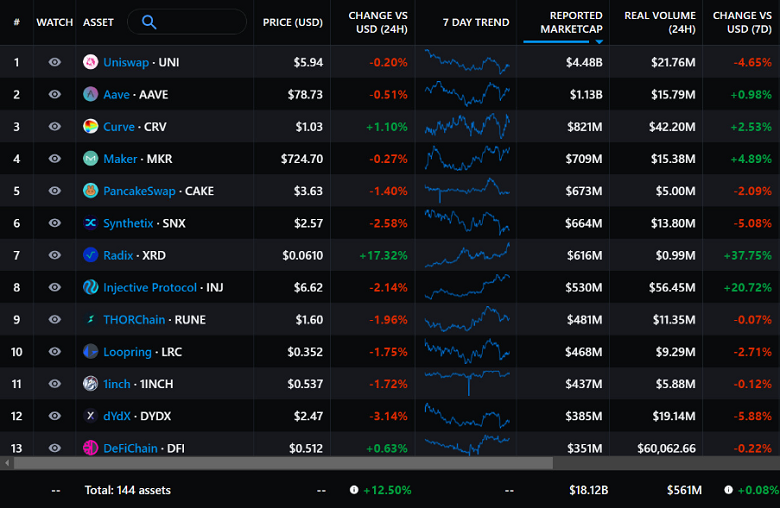Toggle watch eye for dYdX row

(54, 416)
